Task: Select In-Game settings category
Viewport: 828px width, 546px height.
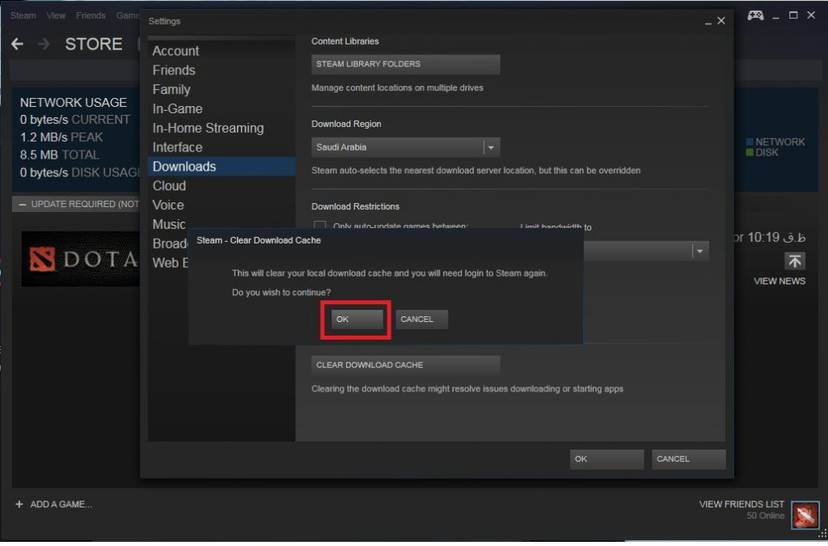Action: (x=177, y=109)
